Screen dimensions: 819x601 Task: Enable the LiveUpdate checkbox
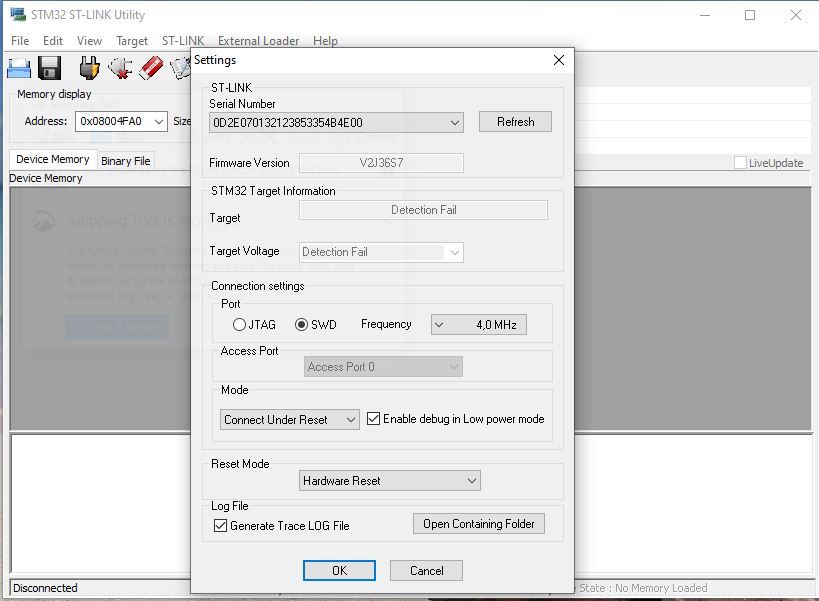(x=740, y=162)
